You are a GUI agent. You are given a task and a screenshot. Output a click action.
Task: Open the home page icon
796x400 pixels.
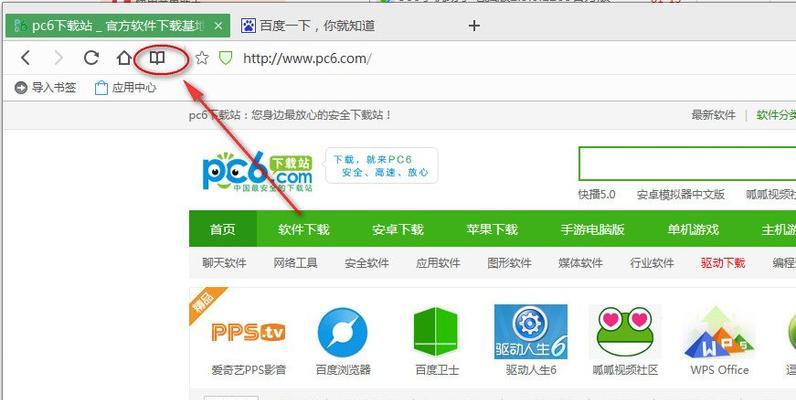124,58
